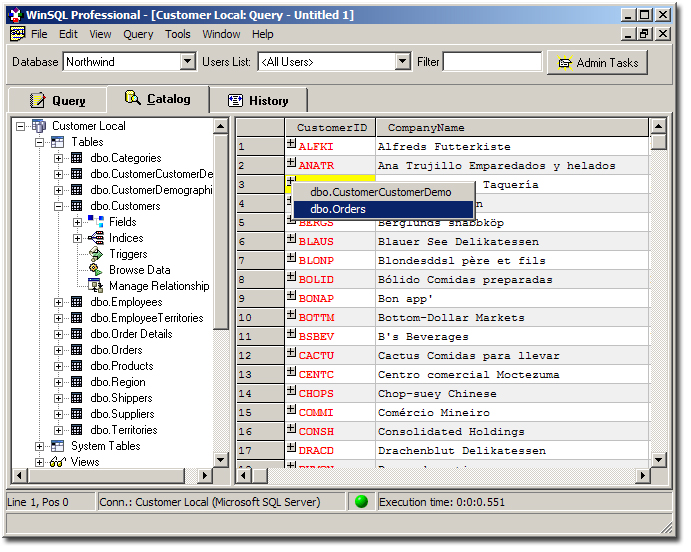Click the Browse Data icon
This screenshot has width=691, height=552.
click(x=96, y=270)
